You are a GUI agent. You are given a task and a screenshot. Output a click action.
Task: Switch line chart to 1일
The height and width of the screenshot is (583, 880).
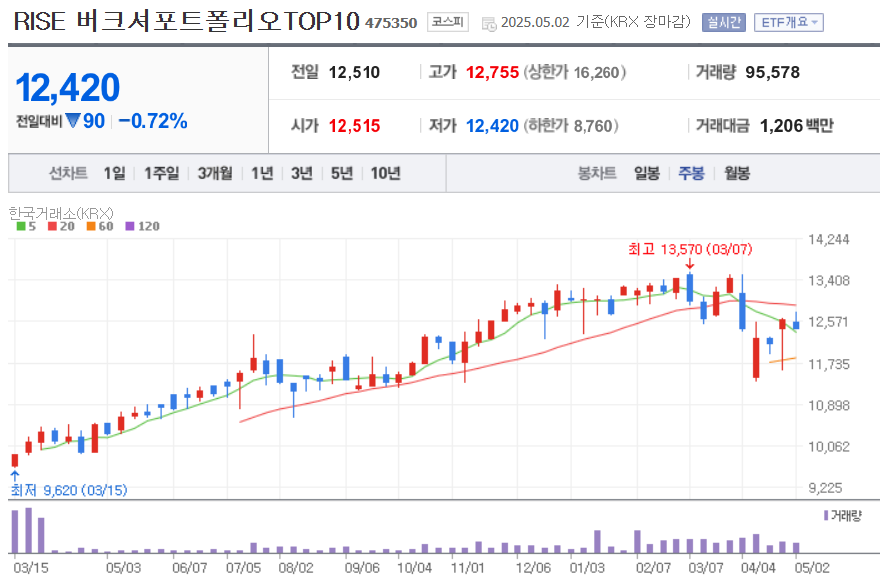pyautogui.click(x=114, y=173)
